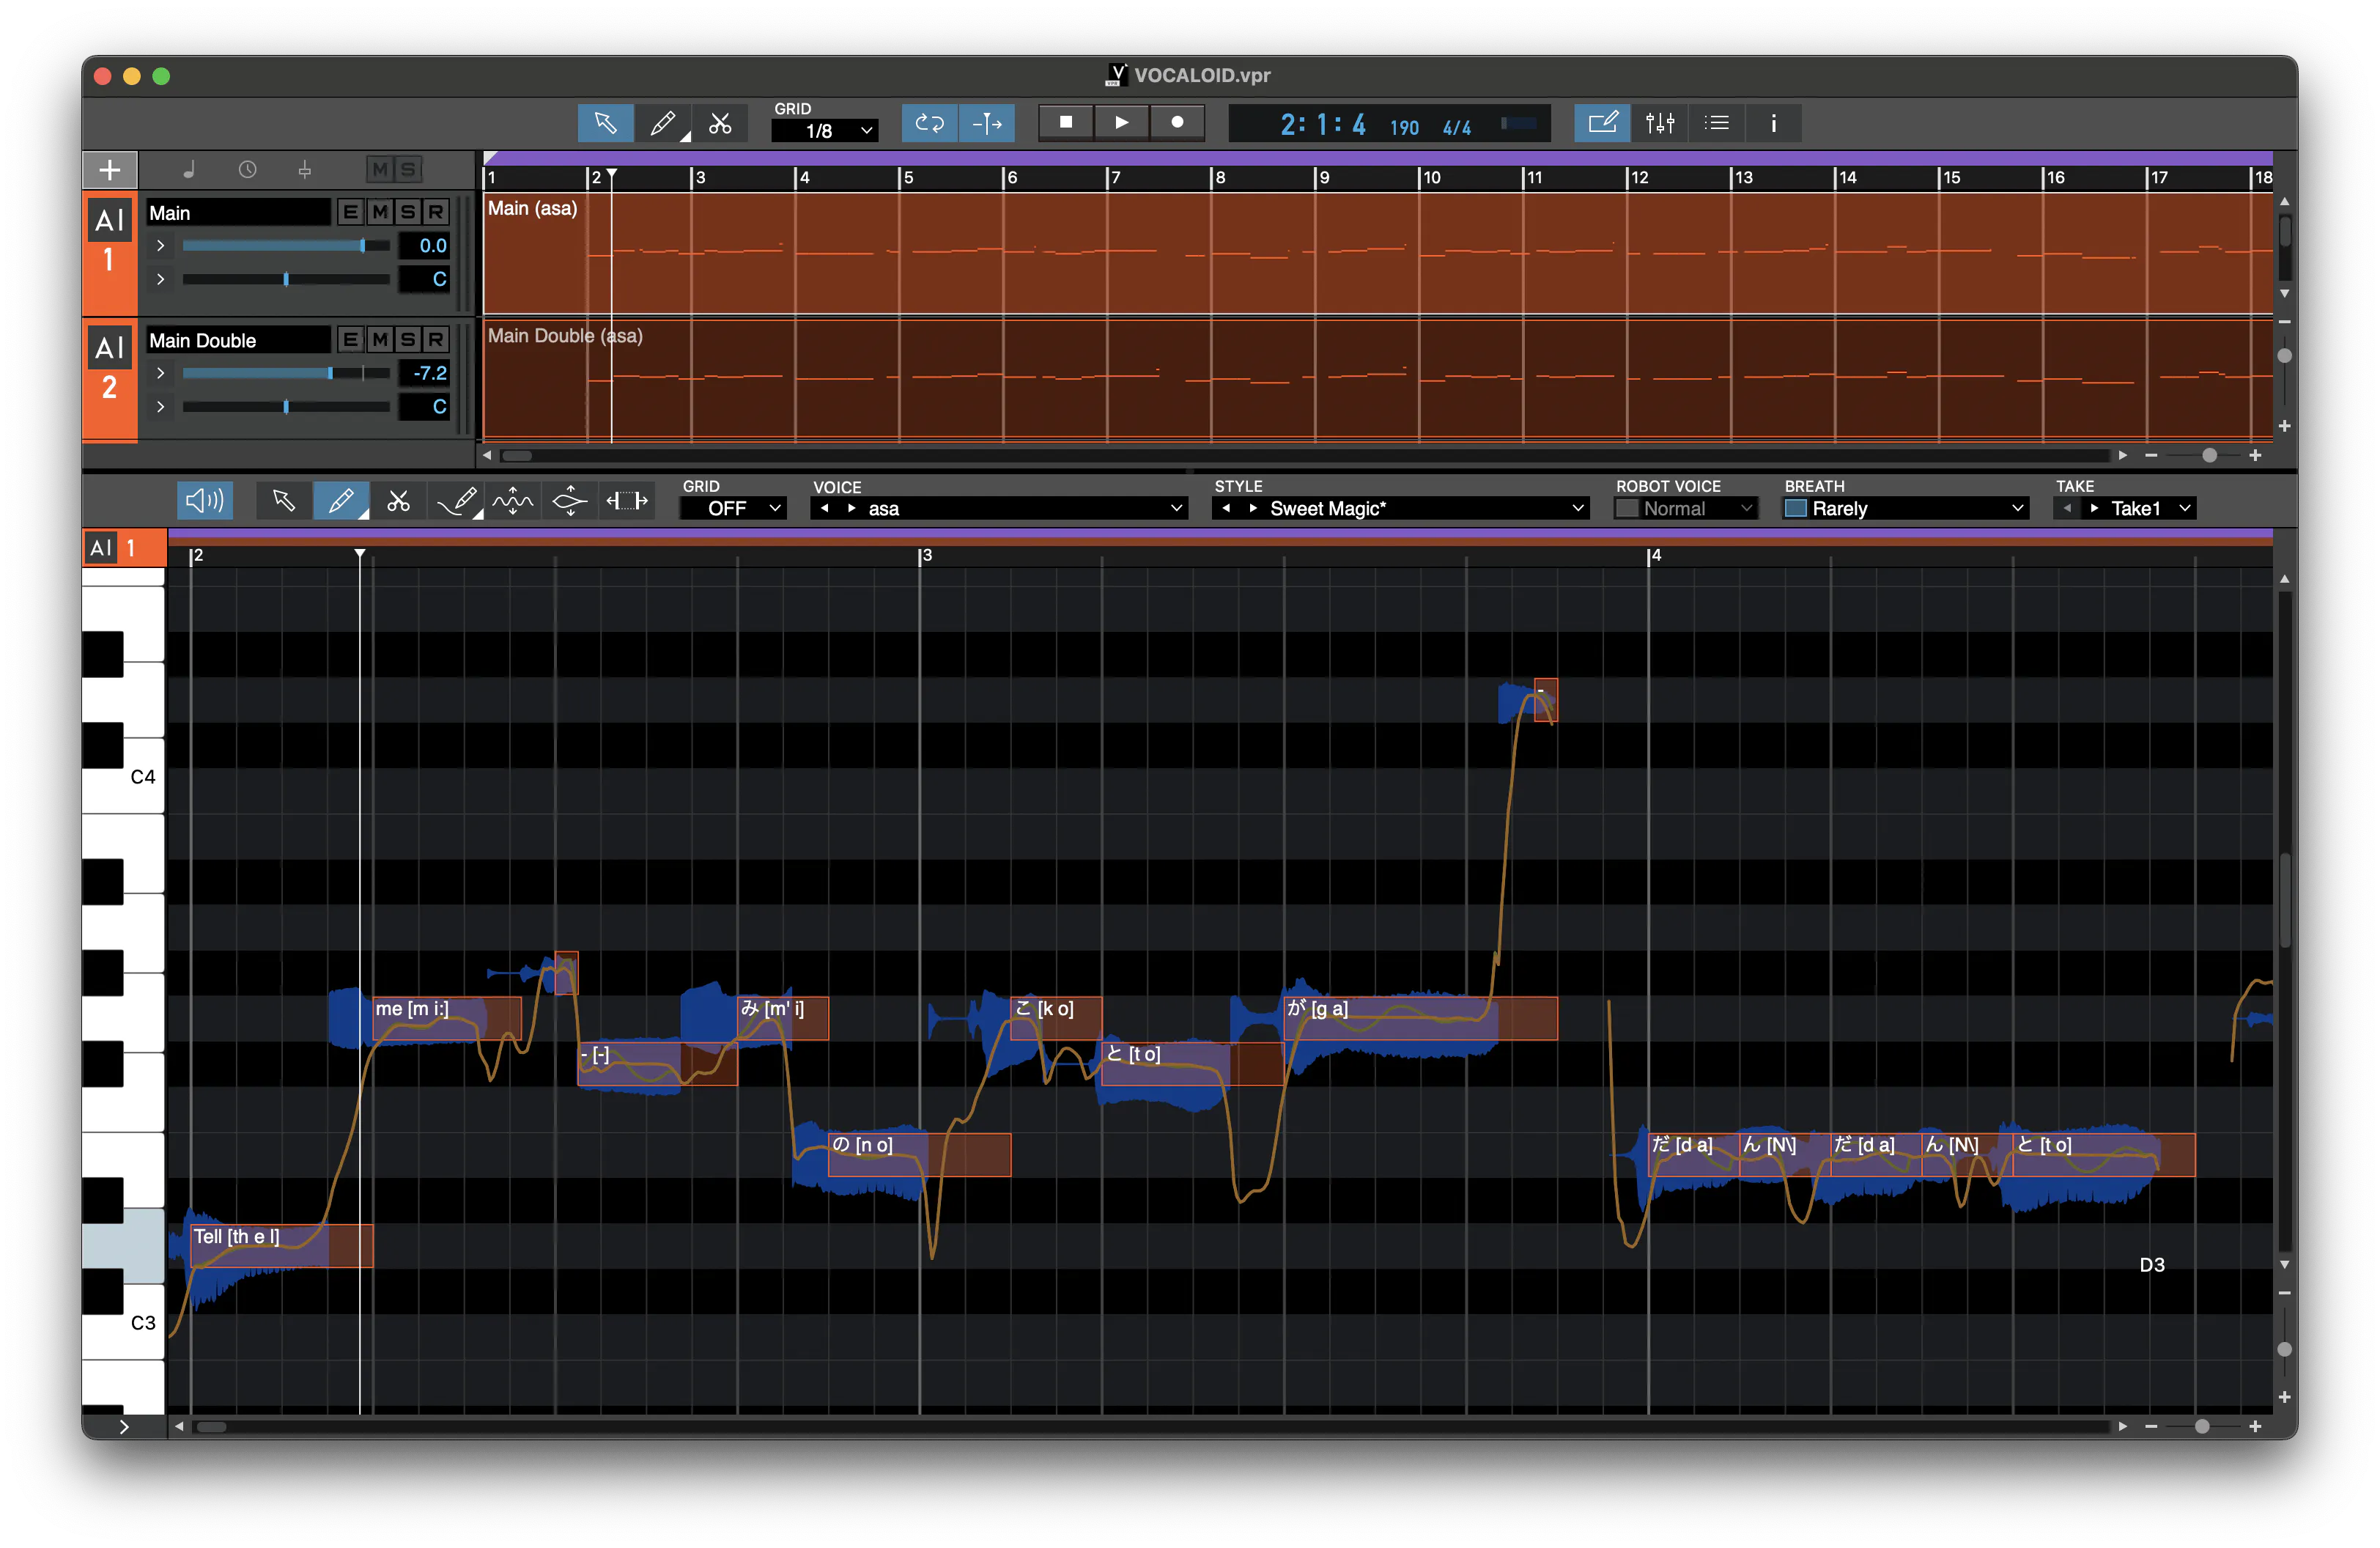Toggle the loop playback icon

(x=929, y=123)
